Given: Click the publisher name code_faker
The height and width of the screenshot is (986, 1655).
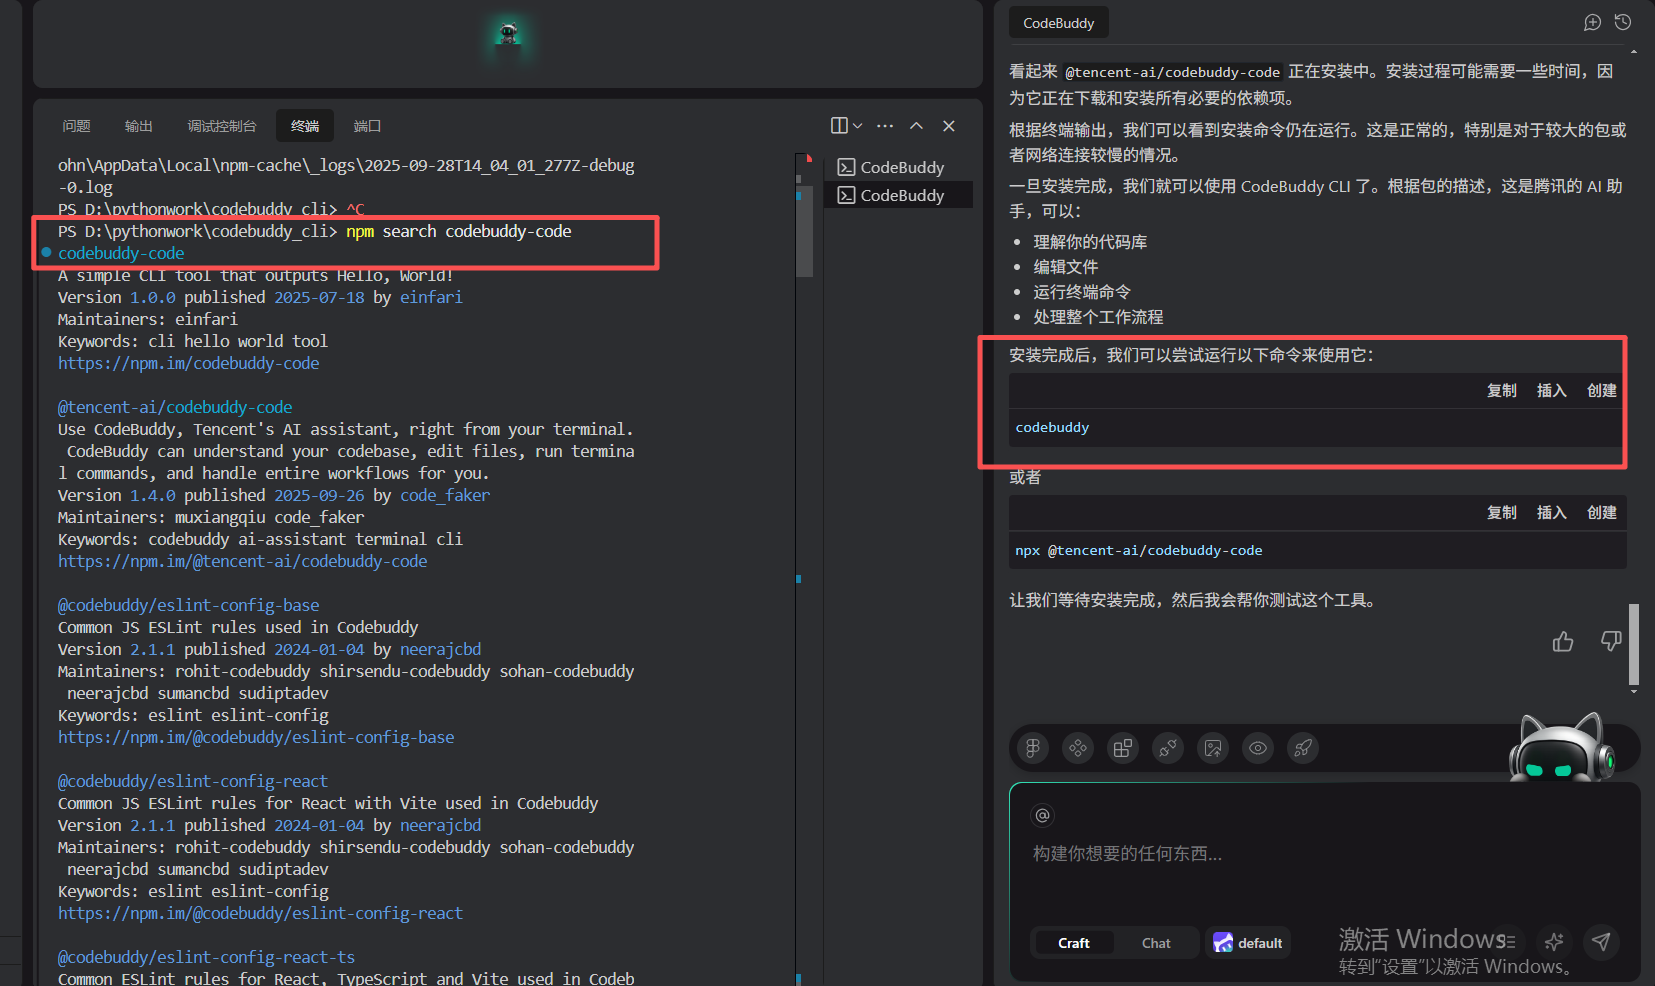Looking at the screenshot, I should (x=445, y=495).
